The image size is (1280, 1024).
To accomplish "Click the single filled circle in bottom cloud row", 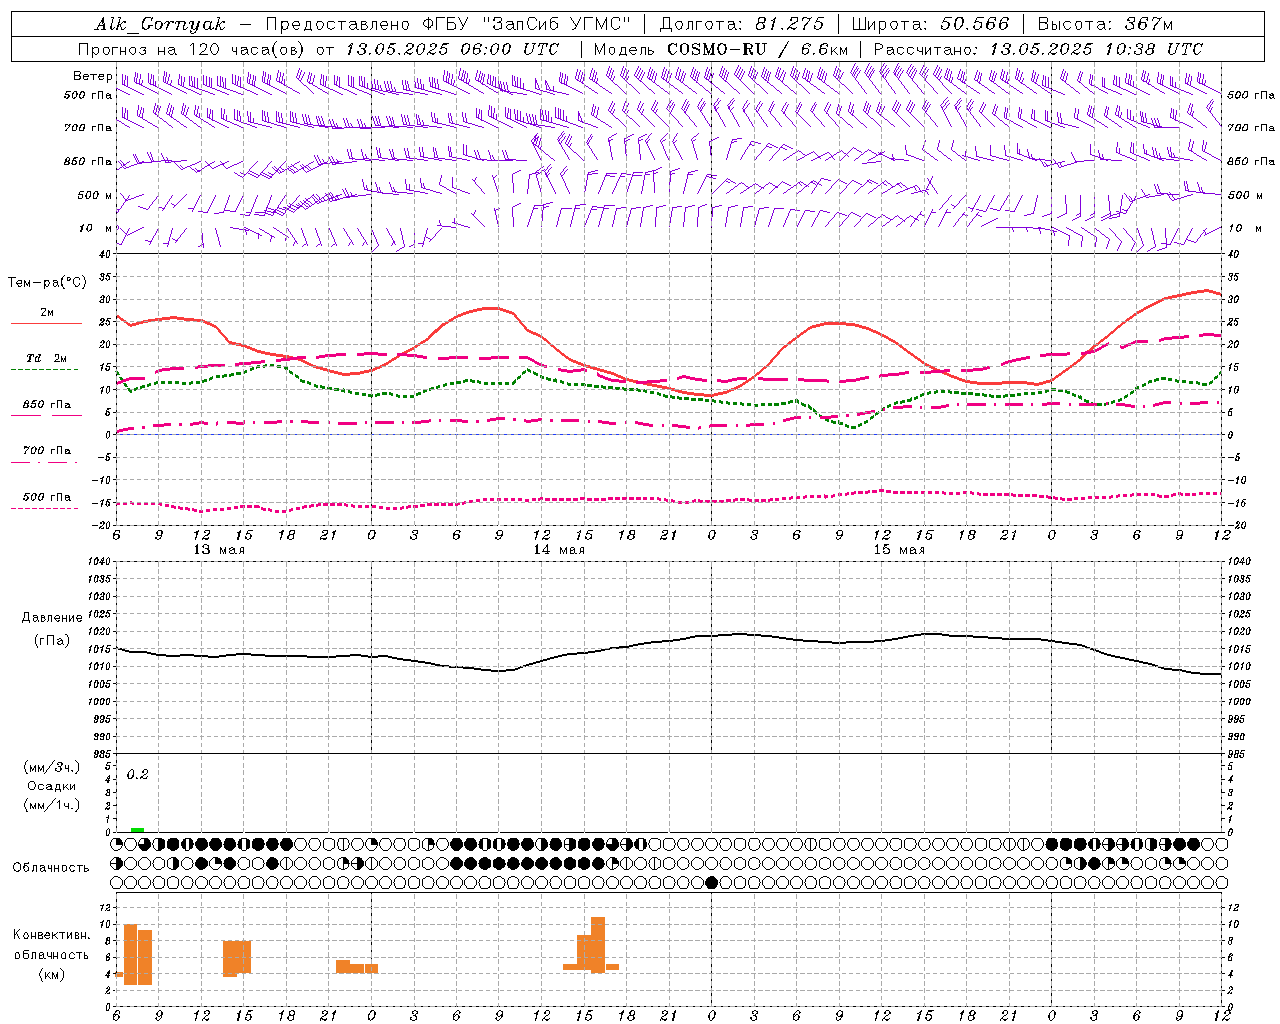I will pos(711,882).
